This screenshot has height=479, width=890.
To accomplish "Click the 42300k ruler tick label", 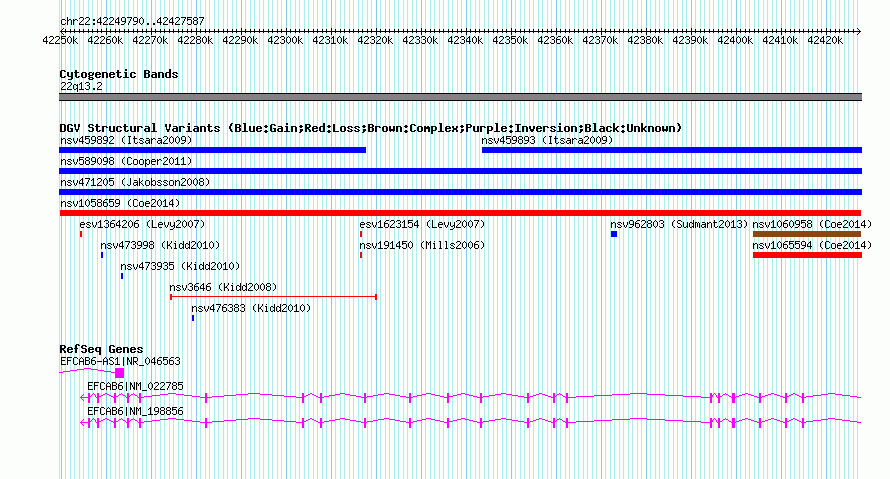I will [x=285, y=40].
